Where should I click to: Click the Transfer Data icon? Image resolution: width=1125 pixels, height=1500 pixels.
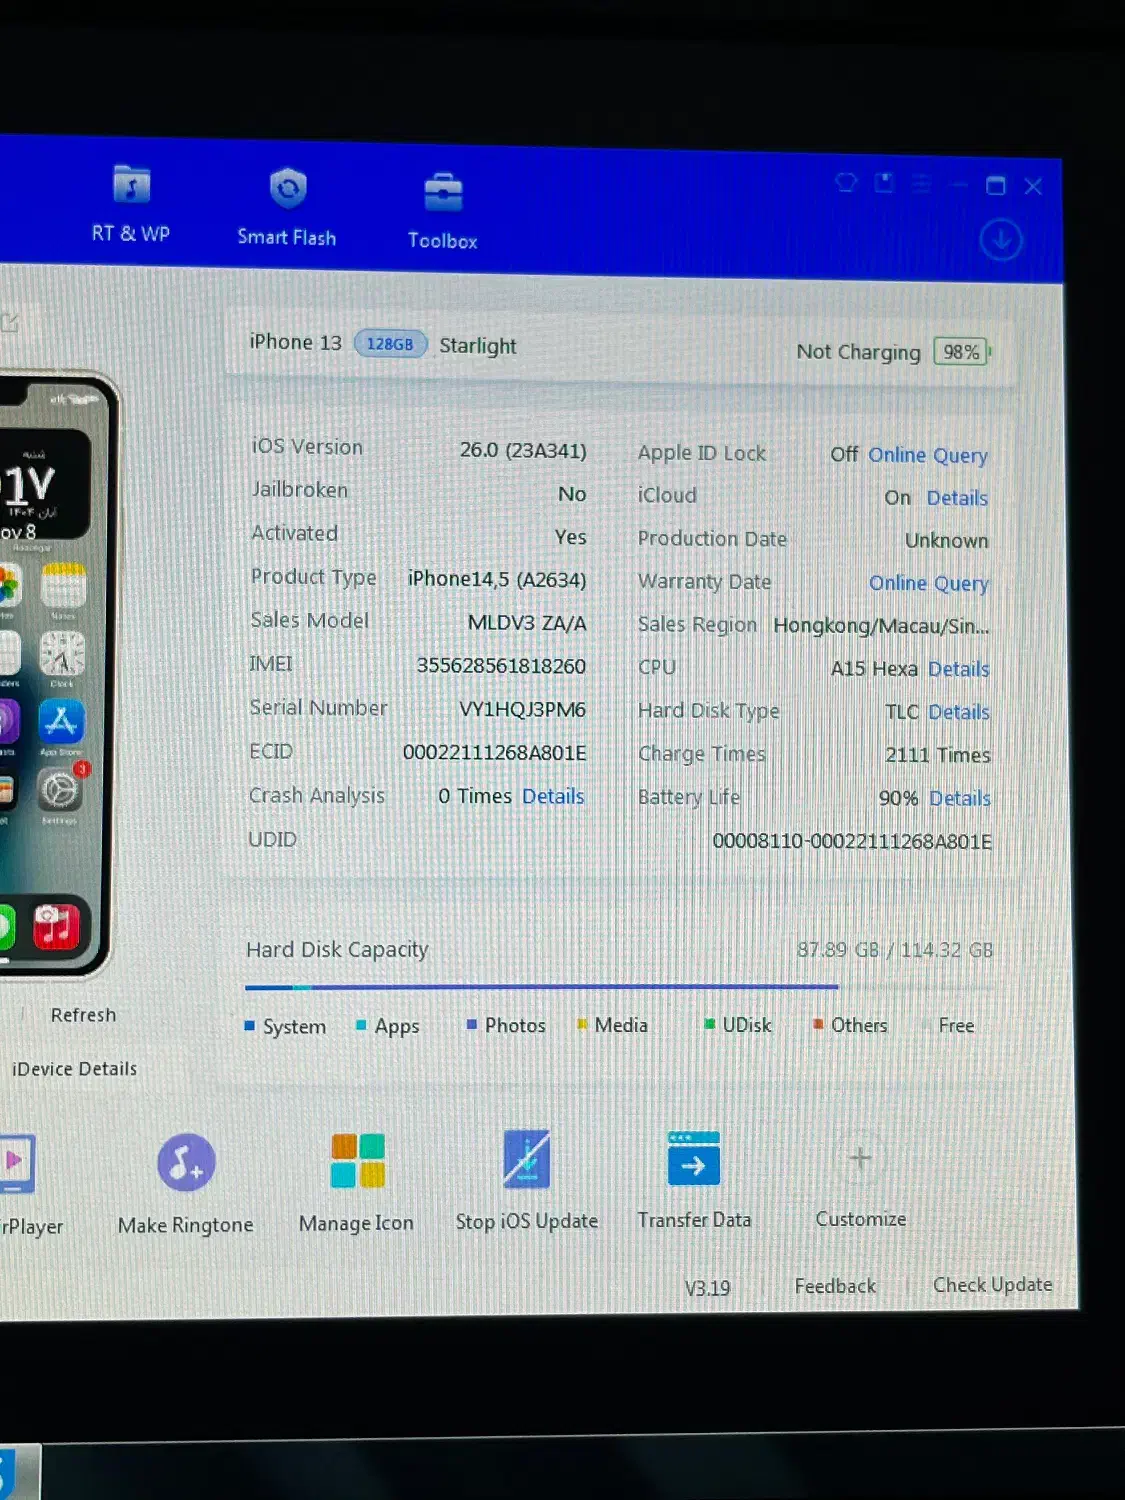point(694,1158)
